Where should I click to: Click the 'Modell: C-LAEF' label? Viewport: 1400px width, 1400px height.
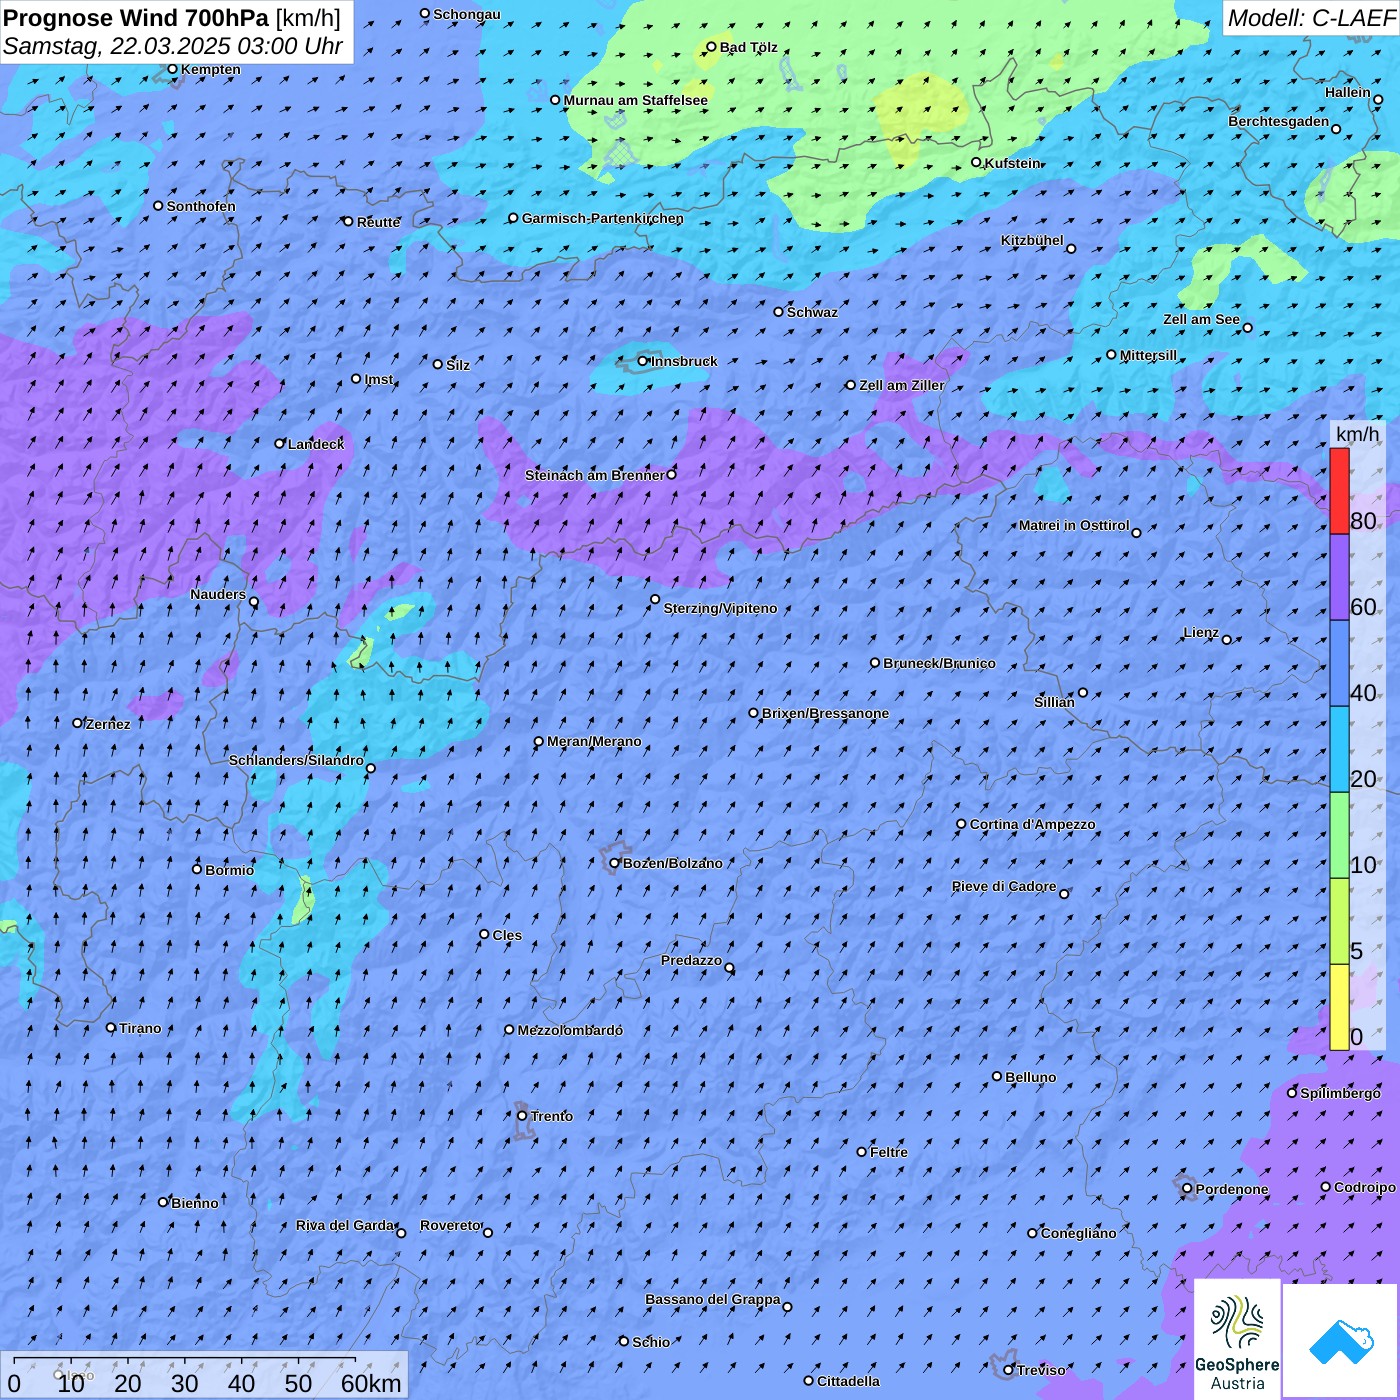coord(1311,18)
